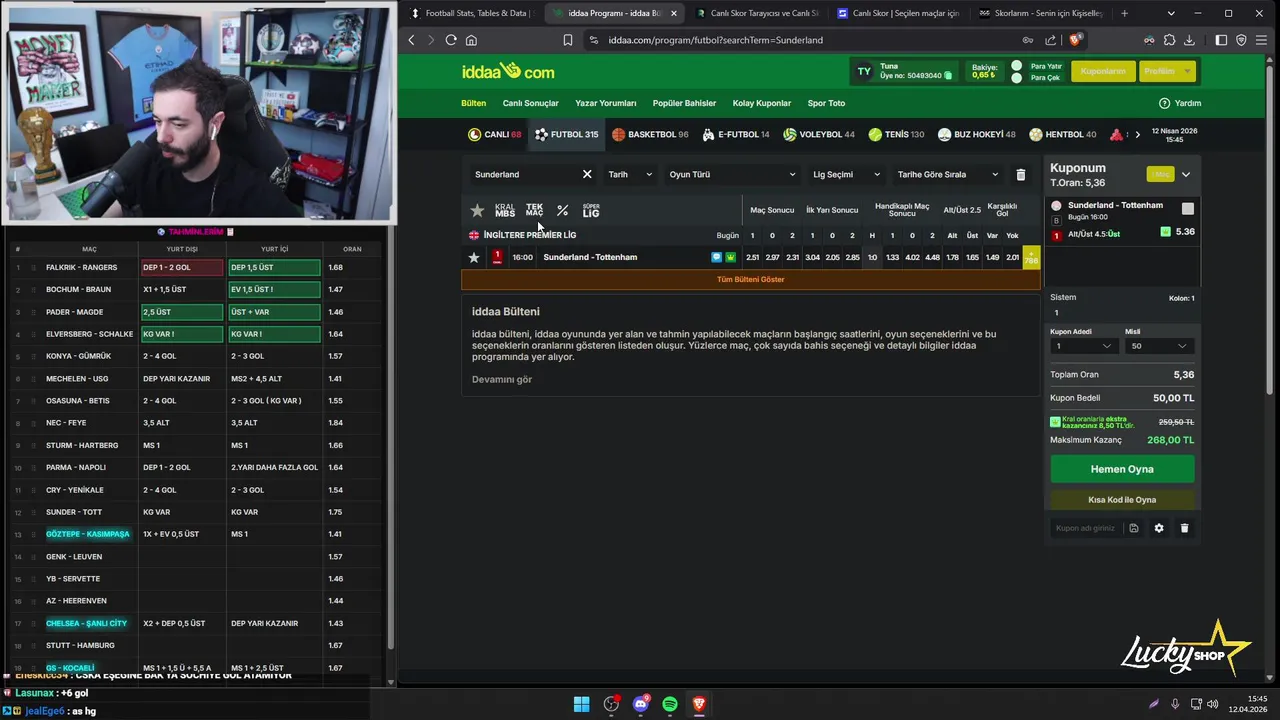Select BUZ HOKEYİ 48 sport tab
The width and height of the screenshot is (1280, 720).
tap(976, 134)
